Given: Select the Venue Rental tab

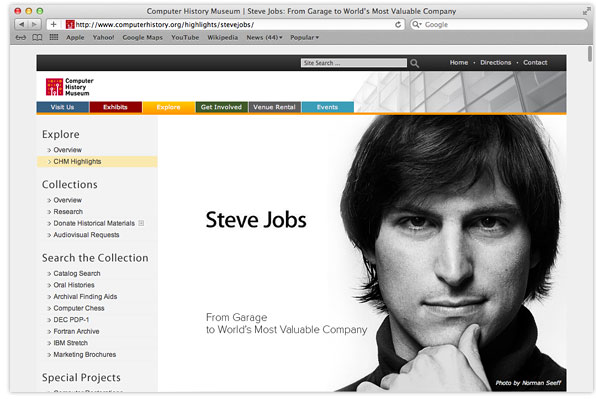Looking at the screenshot, I should [274, 107].
